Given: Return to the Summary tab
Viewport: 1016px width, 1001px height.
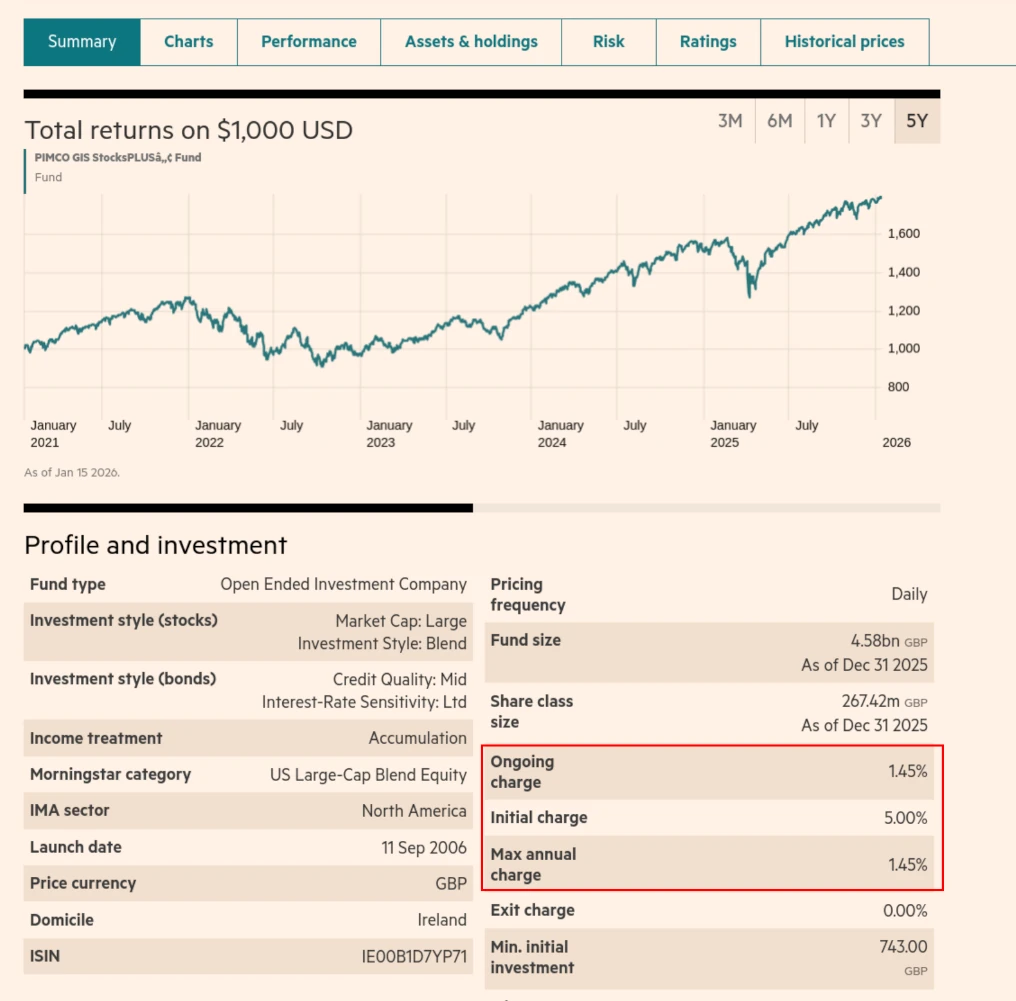Looking at the screenshot, I should [81, 42].
